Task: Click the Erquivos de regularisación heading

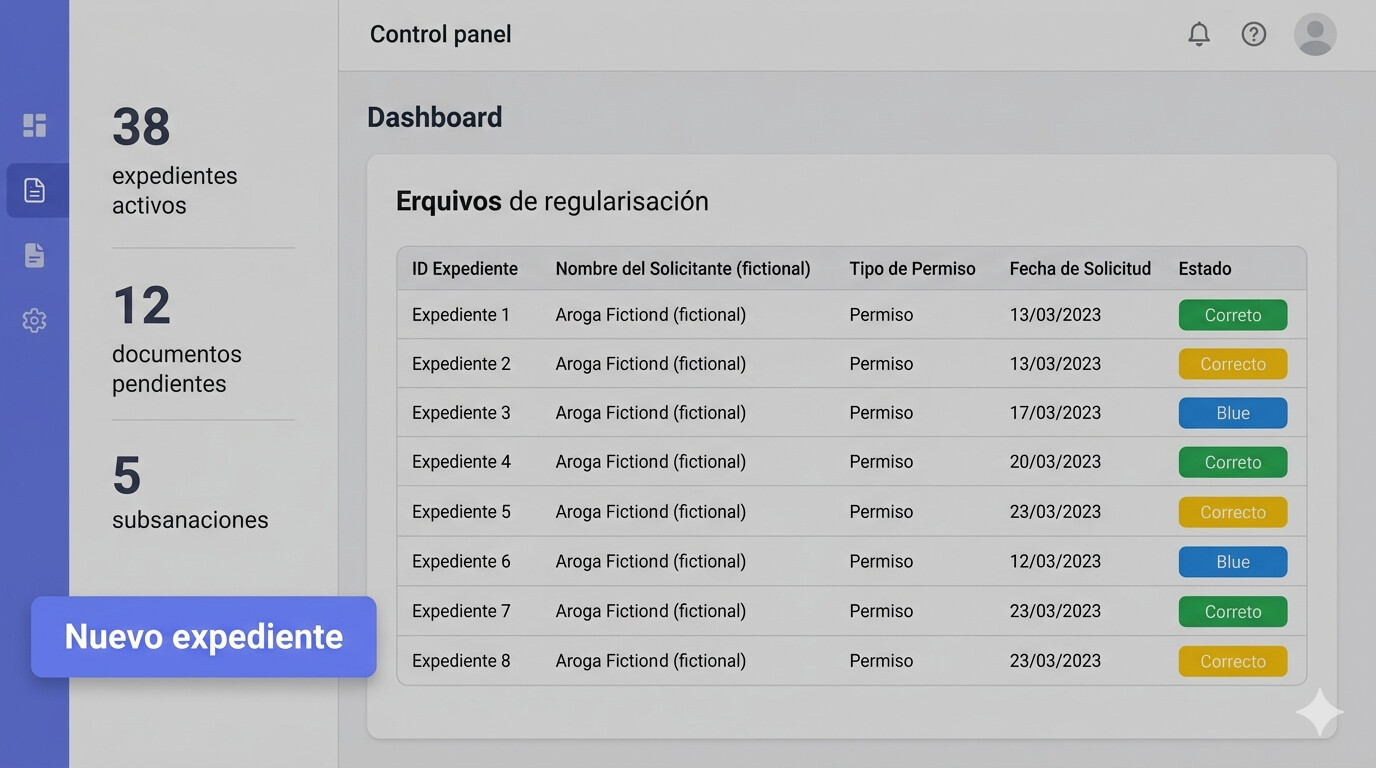Action: pos(552,201)
